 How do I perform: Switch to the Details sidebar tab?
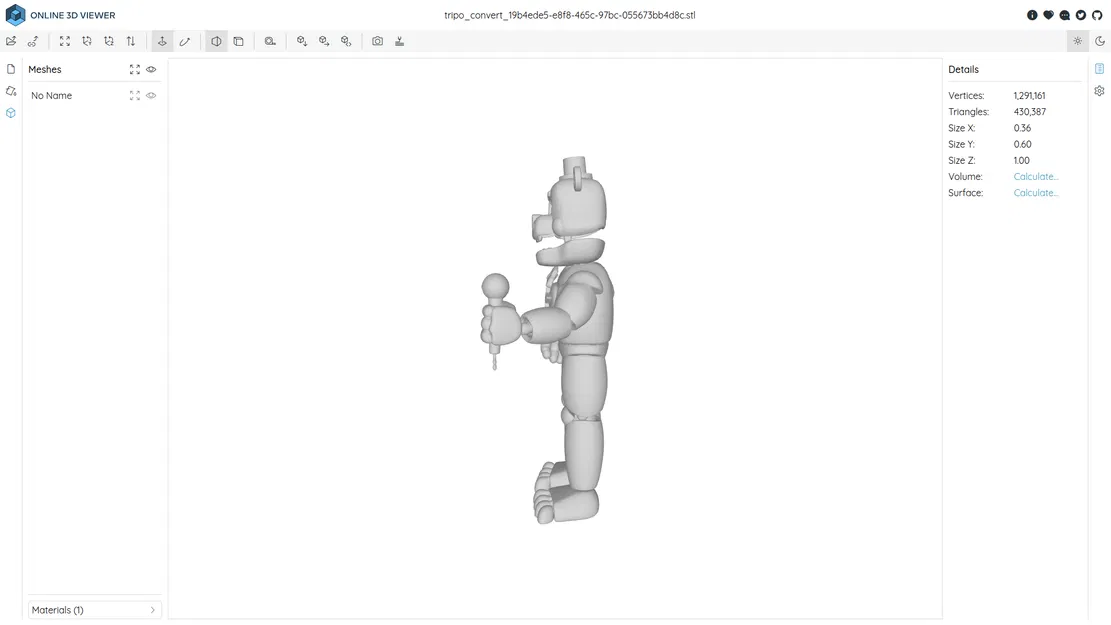coord(1099,68)
